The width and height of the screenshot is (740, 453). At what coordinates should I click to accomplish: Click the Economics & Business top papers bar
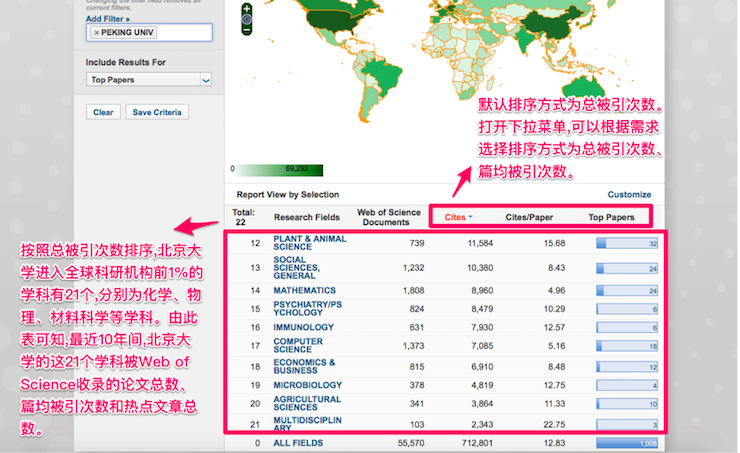click(627, 367)
